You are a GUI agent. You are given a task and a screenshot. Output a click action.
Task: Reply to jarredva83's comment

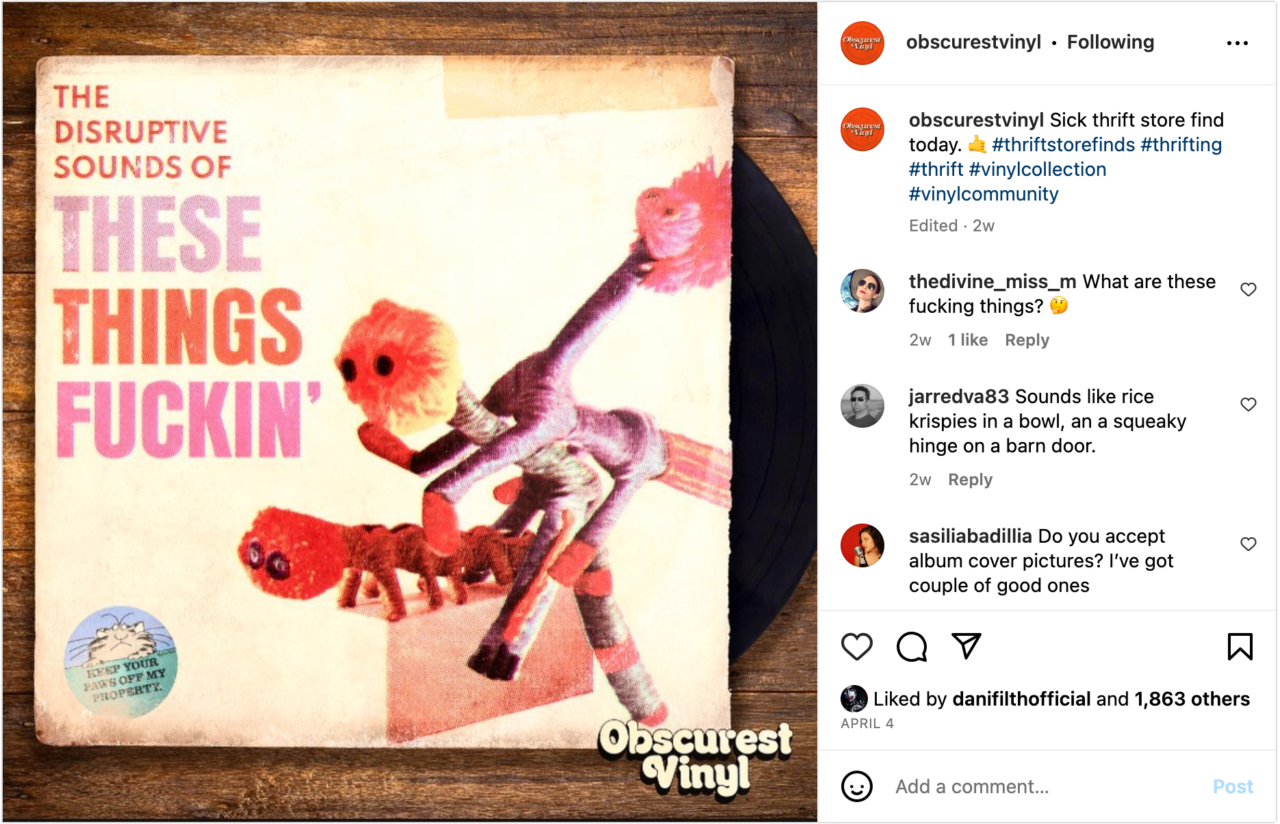pyautogui.click(x=970, y=480)
